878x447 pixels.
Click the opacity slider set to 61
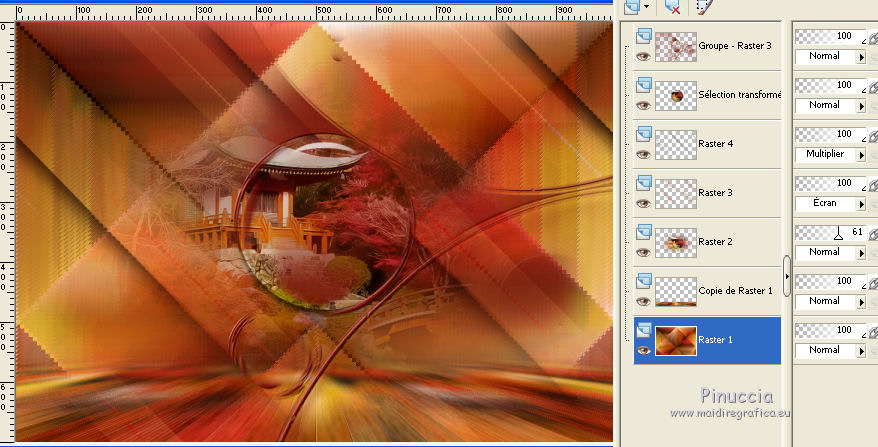pos(830,232)
